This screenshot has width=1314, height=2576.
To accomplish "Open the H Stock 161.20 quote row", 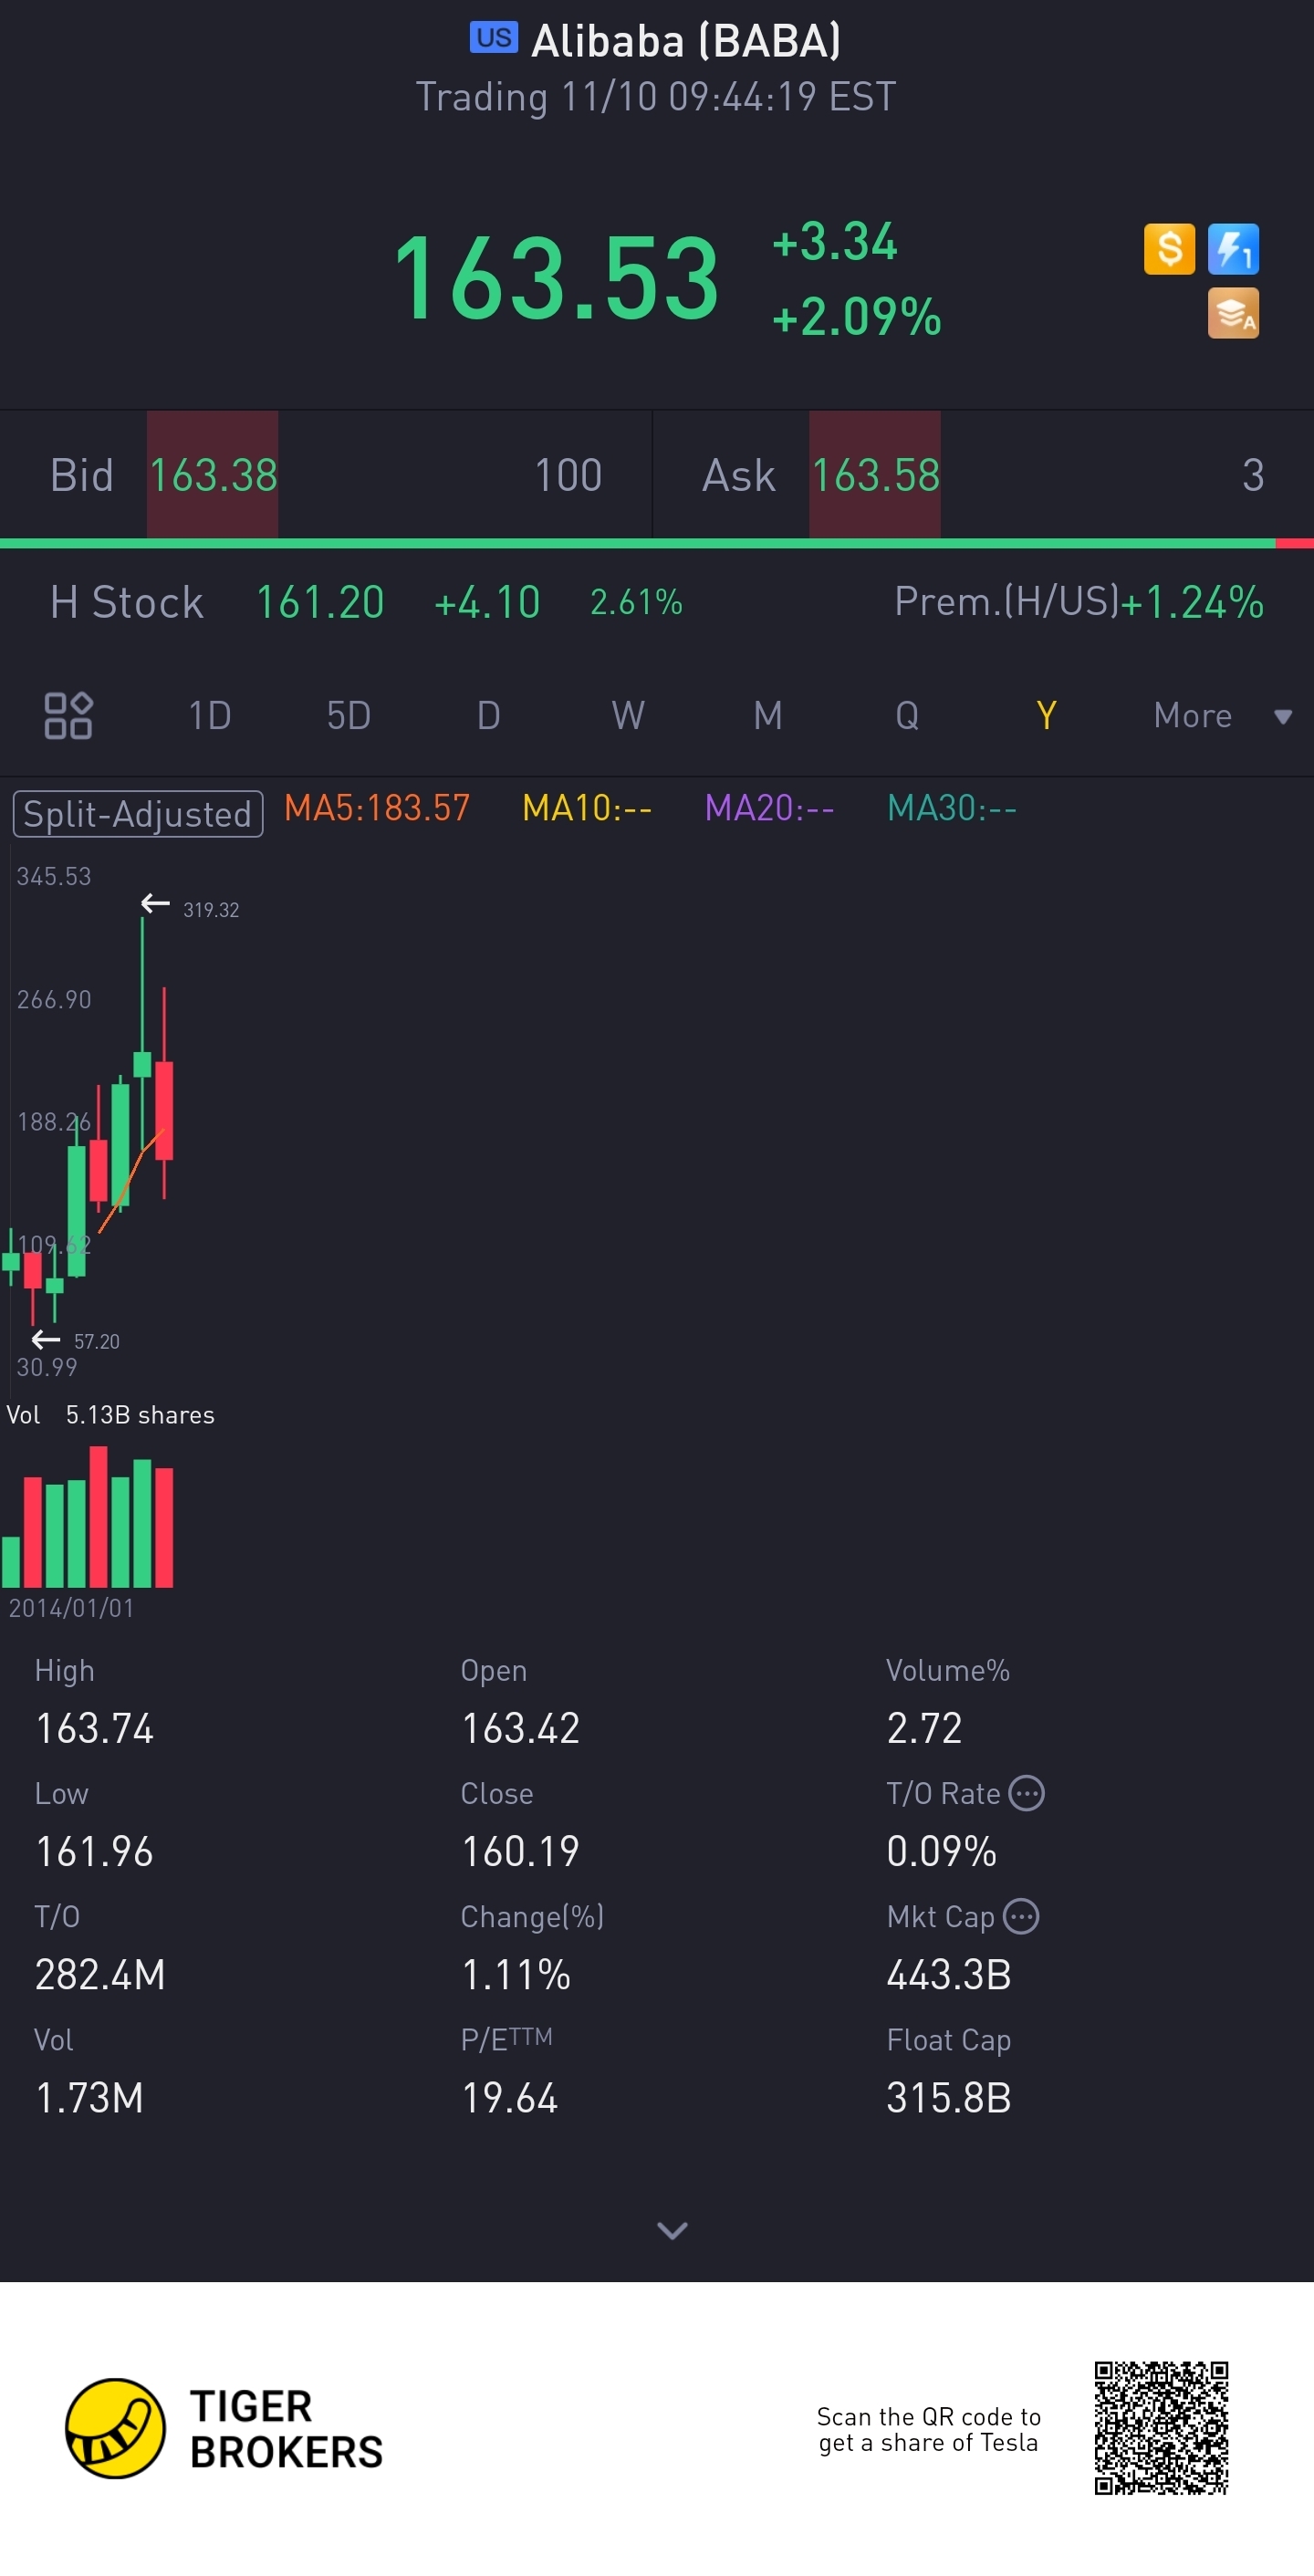I will click(320, 602).
